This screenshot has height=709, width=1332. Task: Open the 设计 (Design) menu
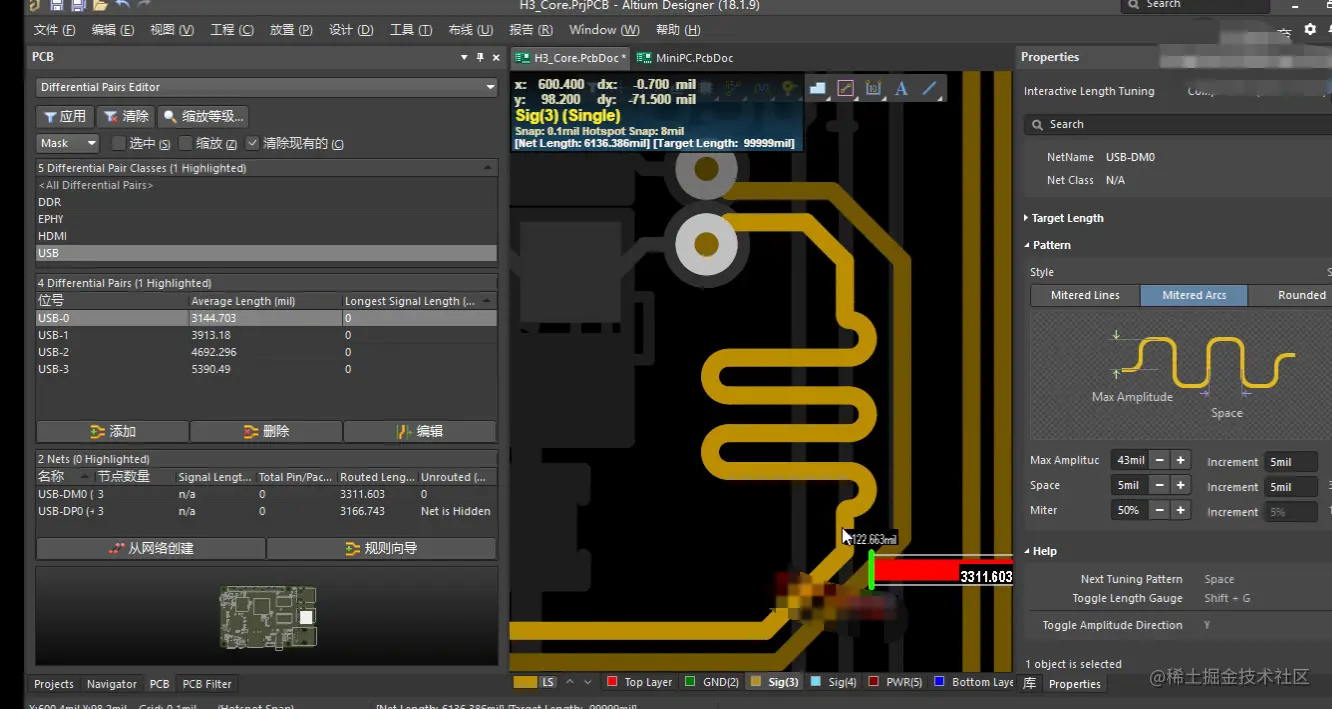[x=351, y=30]
